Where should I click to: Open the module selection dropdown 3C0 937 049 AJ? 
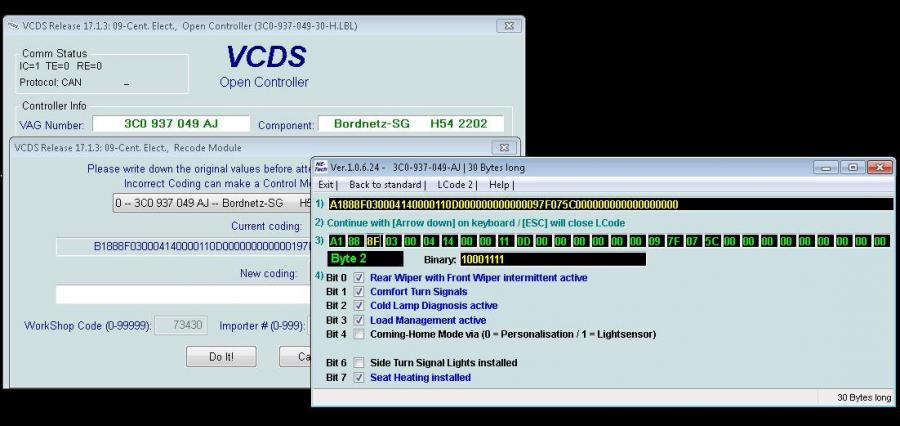coord(210,203)
